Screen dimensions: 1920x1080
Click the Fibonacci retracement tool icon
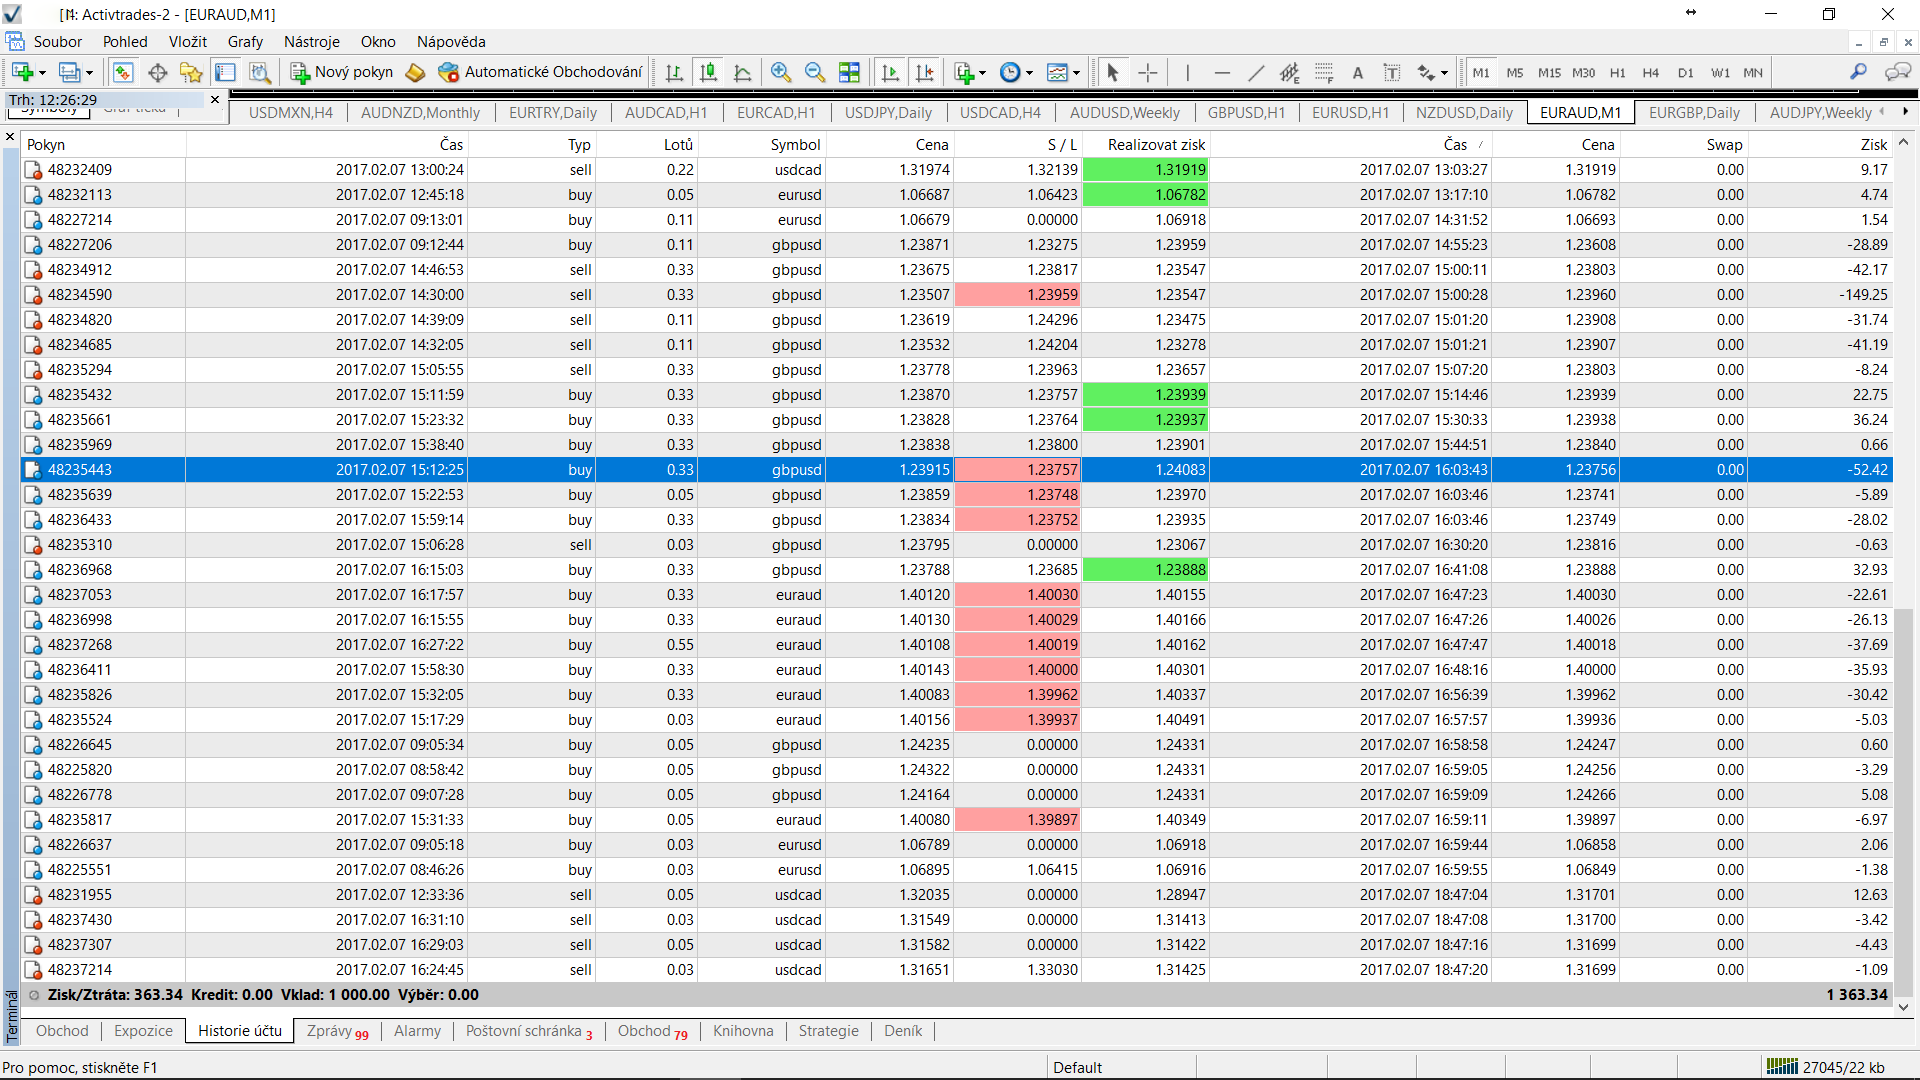tap(1324, 72)
